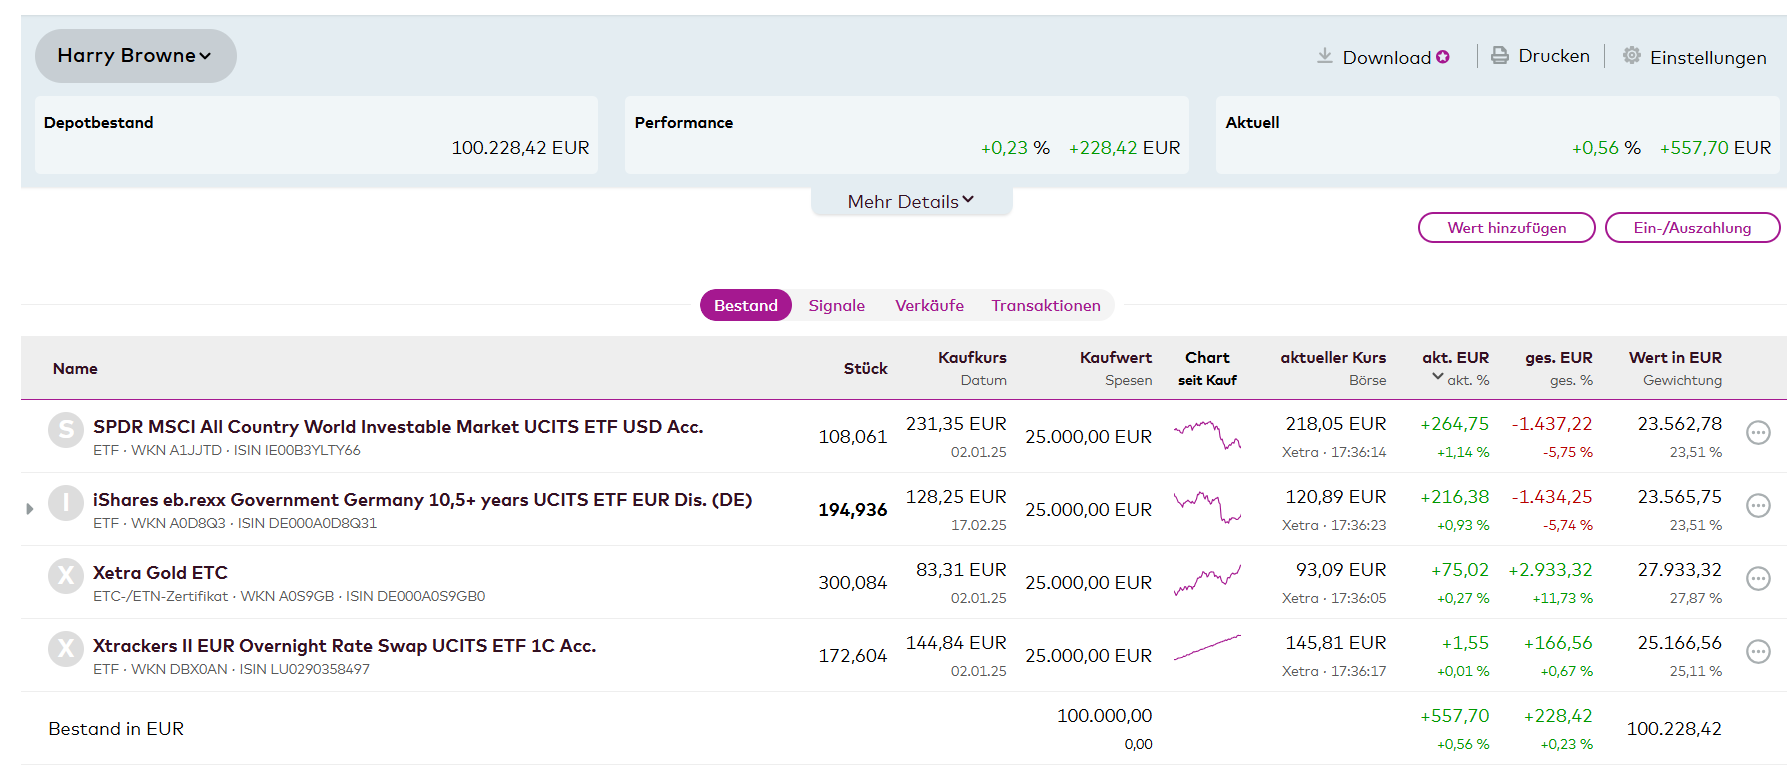Viewport: 1787px width, 777px height.
Task: Open Einstellungen via the gear icon
Action: point(1631,56)
